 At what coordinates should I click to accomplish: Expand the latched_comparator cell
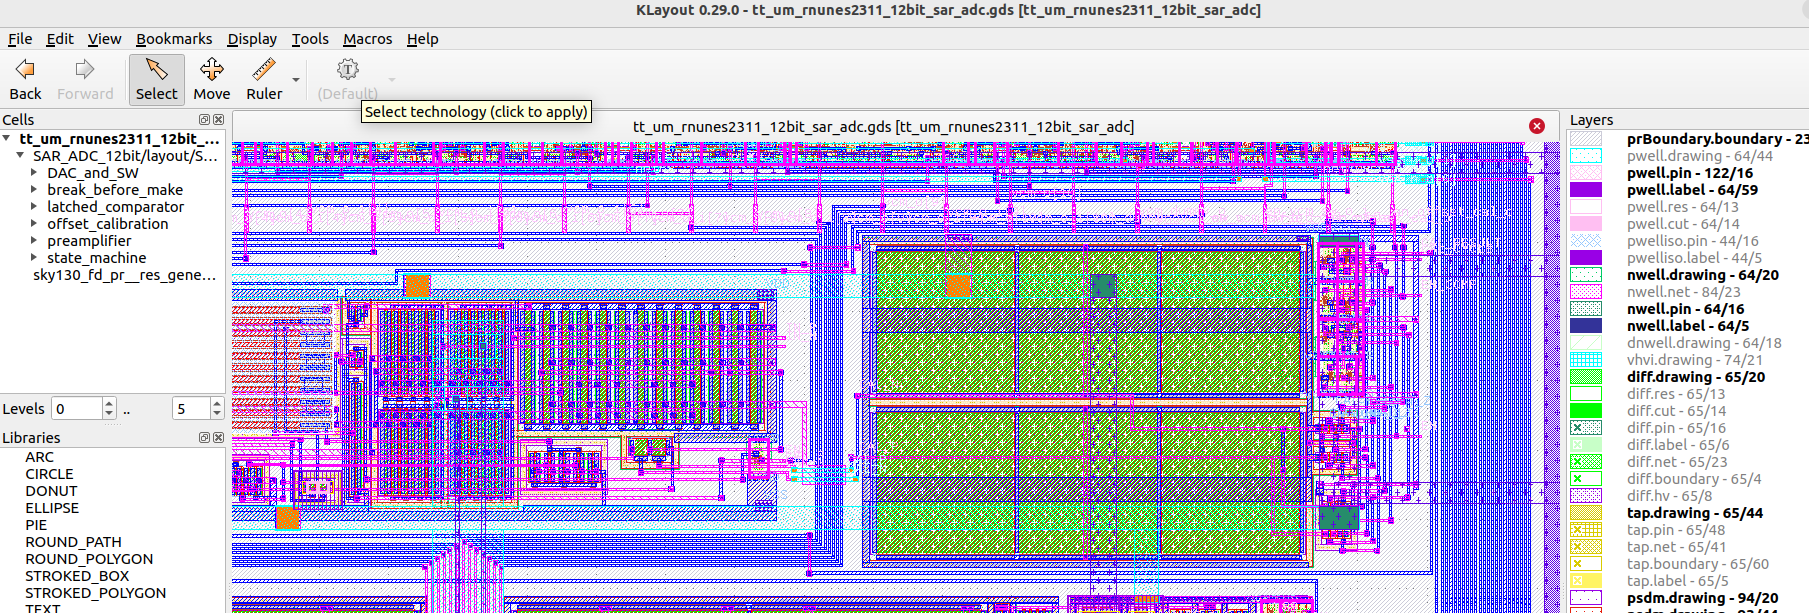[34, 207]
